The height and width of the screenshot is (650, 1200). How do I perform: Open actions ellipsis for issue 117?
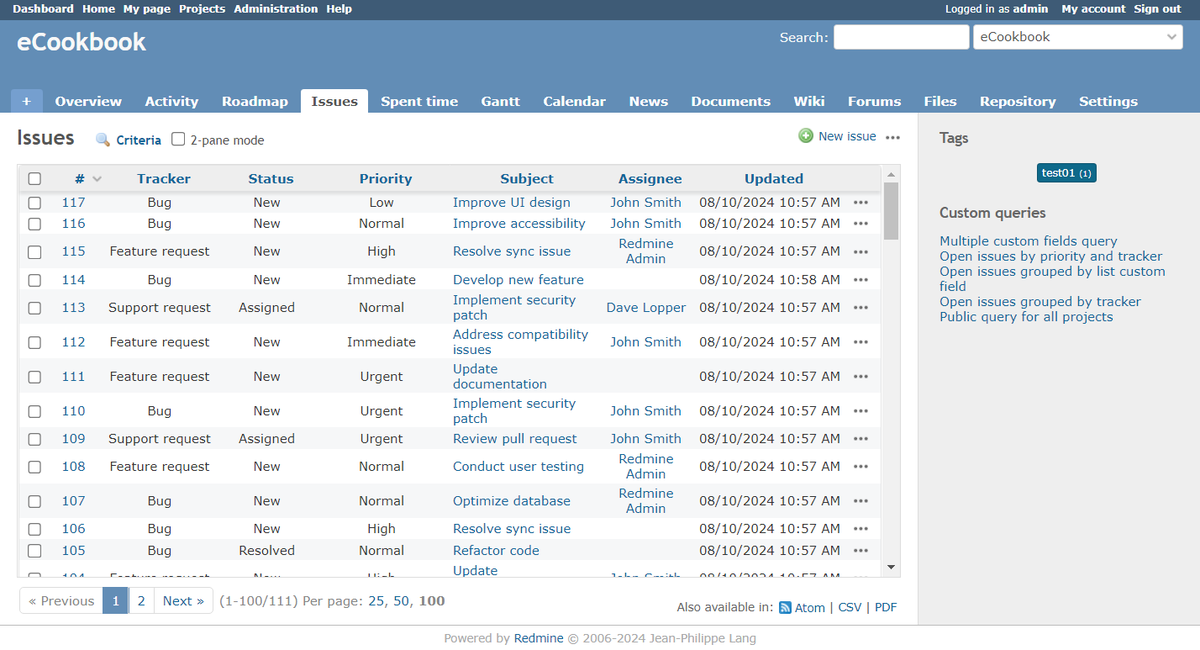point(861,202)
